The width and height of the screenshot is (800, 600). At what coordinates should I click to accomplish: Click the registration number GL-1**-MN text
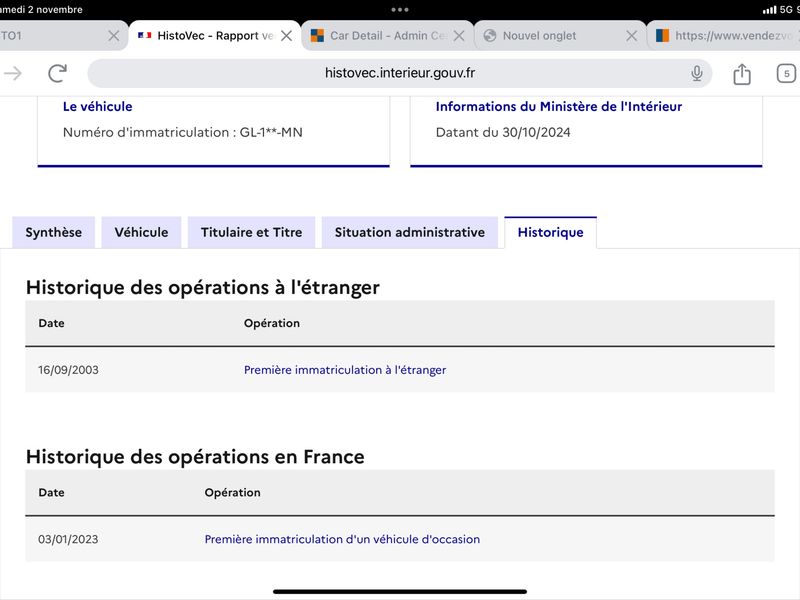coord(271,133)
